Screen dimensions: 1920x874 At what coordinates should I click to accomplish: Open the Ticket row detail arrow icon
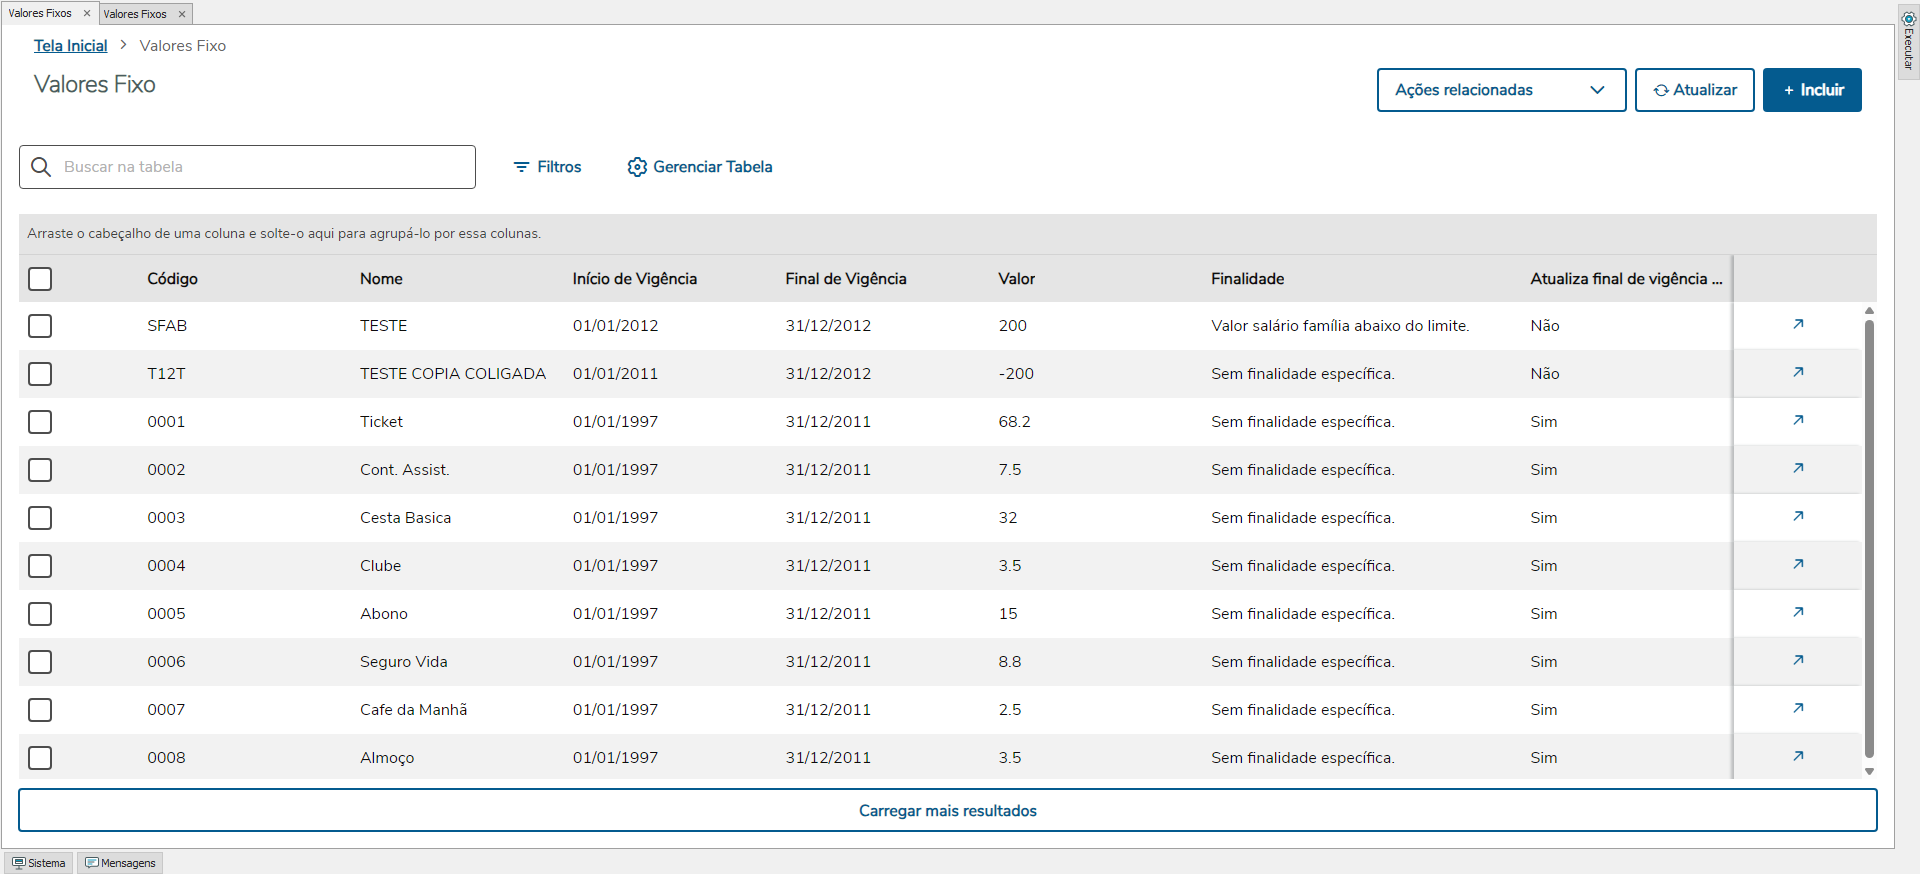pos(1798,420)
